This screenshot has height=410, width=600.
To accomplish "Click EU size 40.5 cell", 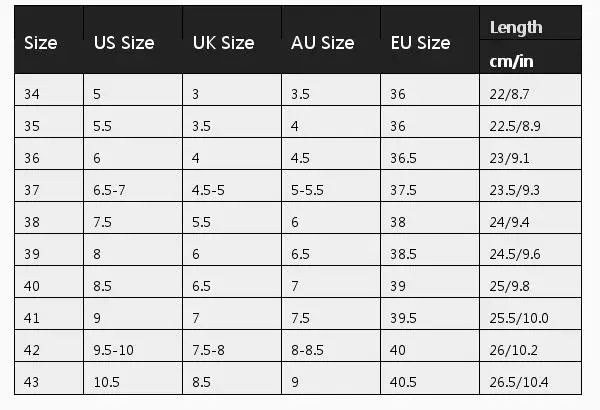I will click(x=430, y=378).
